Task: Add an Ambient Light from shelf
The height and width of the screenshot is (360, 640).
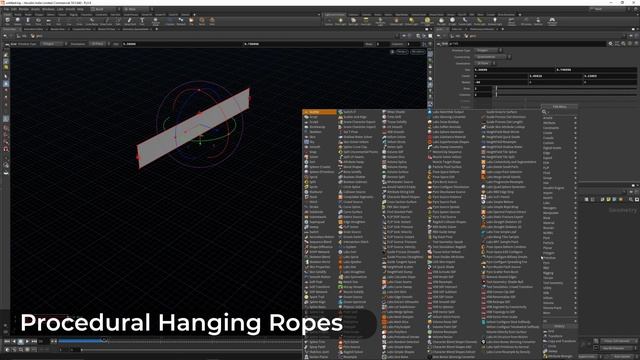Action: [x=494, y=21]
